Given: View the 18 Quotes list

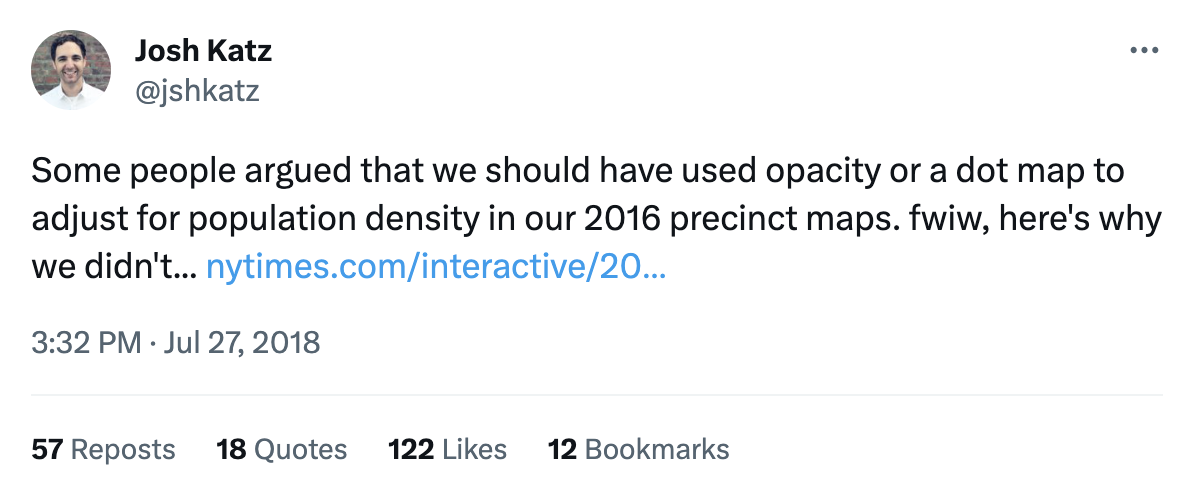Looking at the screenshot, I should (x=282, y=450).
